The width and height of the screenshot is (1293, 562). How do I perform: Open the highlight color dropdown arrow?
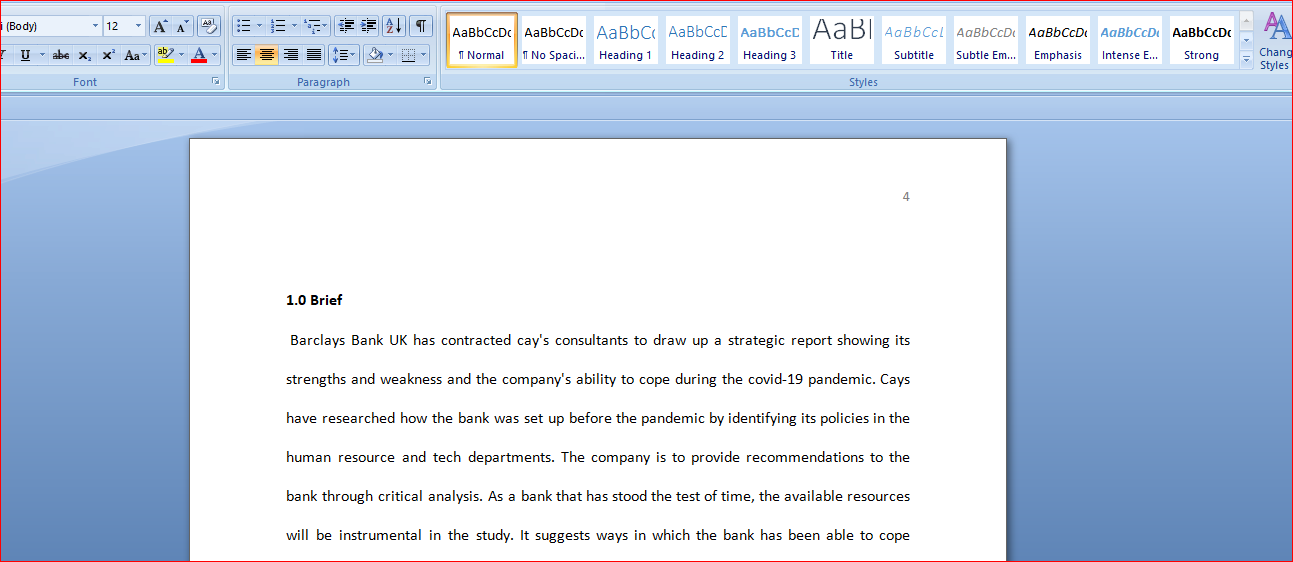click(181, 55)
